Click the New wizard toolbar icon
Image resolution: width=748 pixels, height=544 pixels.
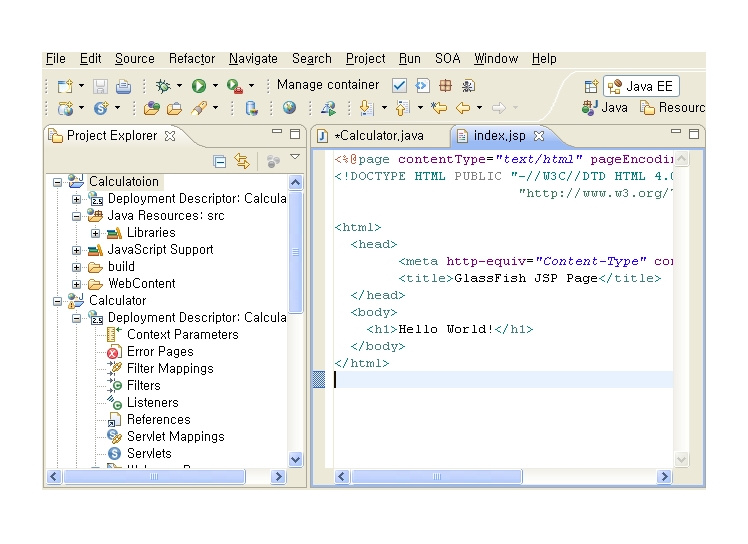tap(65, 86)
